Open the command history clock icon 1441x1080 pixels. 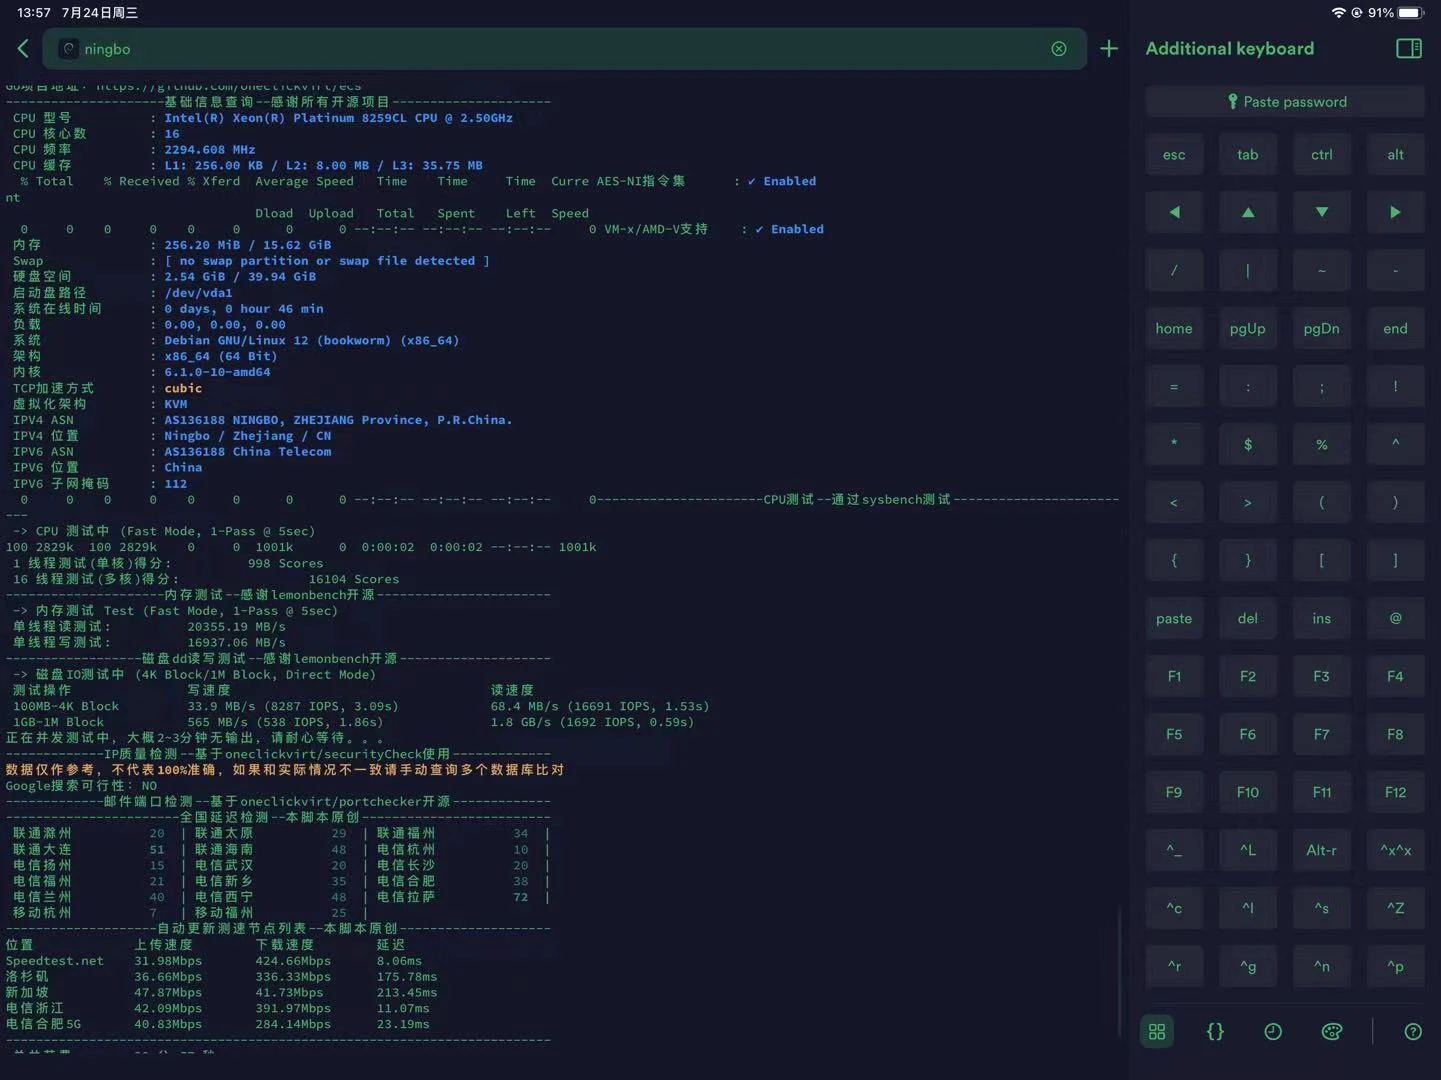point(1273,1032)
